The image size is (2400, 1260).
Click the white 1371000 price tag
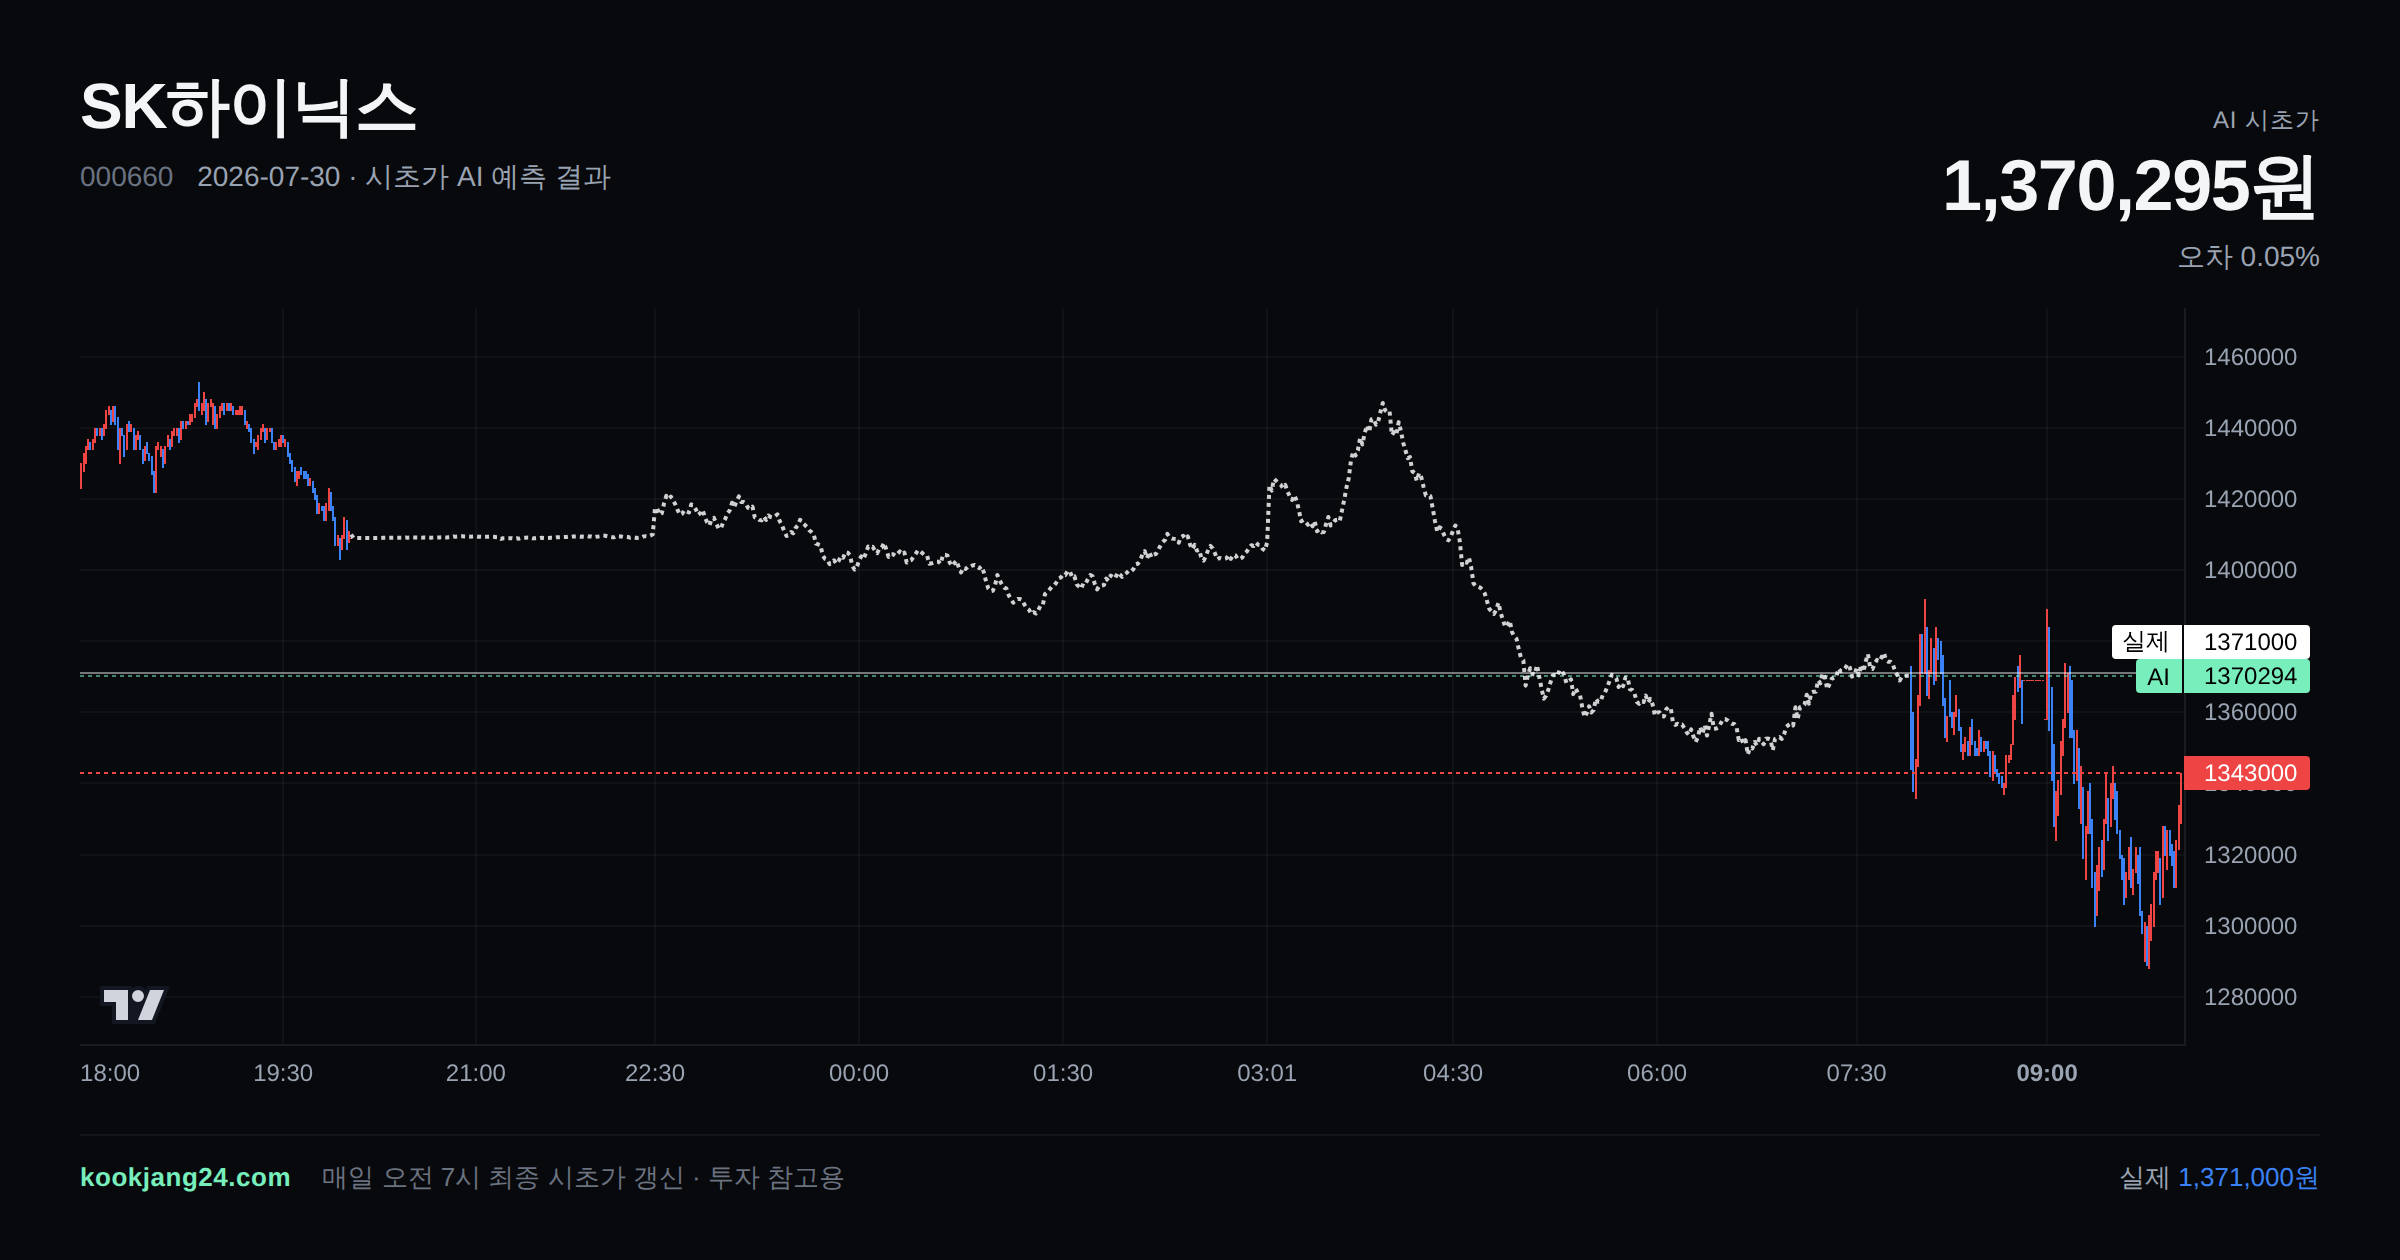point(2247,642)
